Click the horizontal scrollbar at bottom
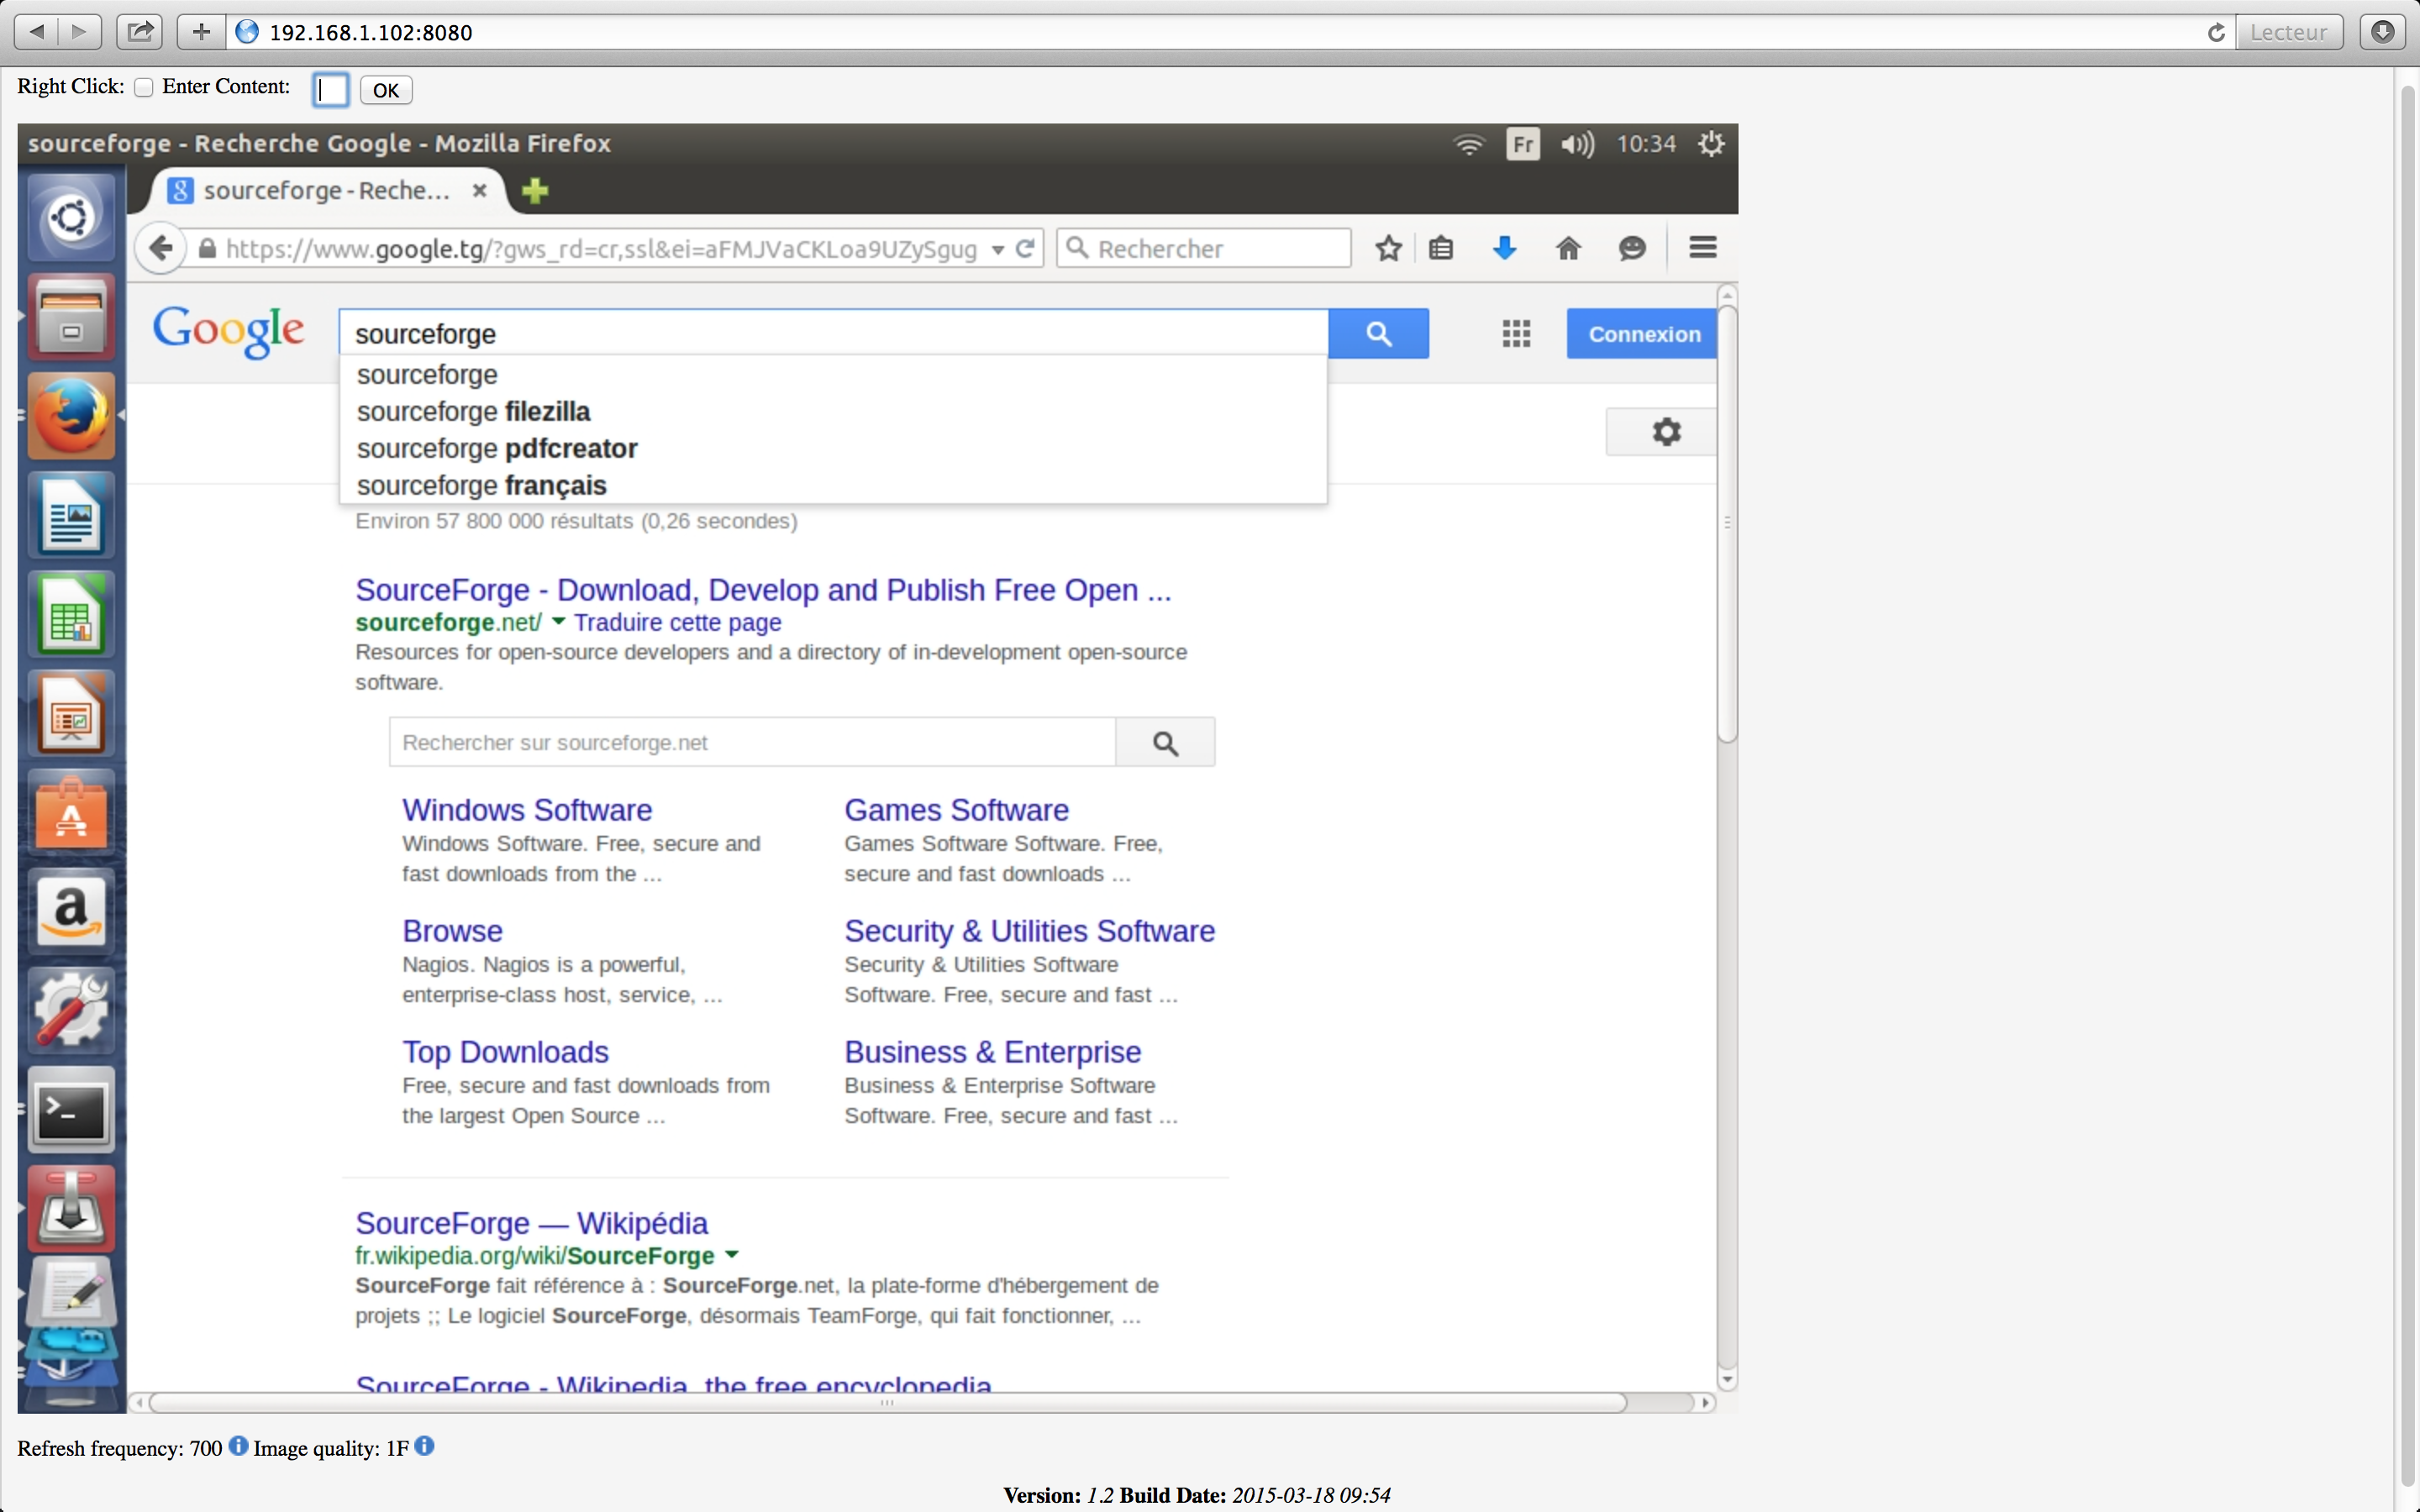 point(886,1402)
